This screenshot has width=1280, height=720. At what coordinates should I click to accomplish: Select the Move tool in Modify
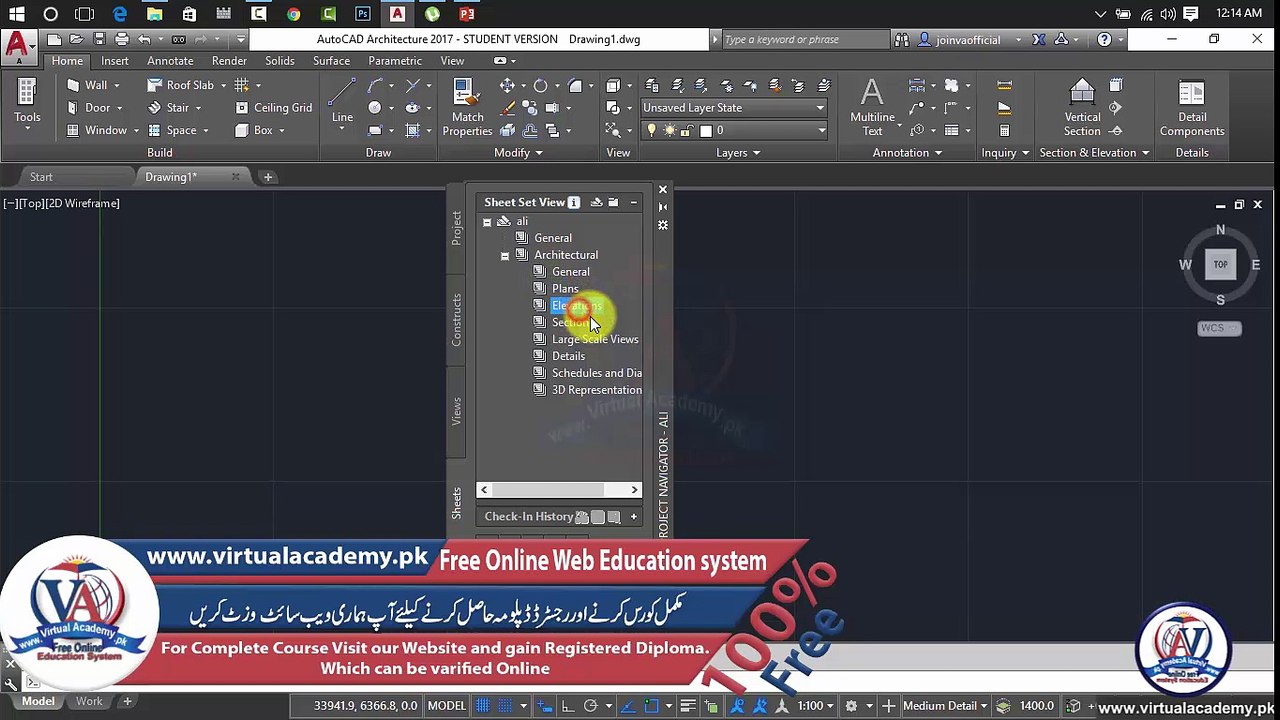[507, 86]
